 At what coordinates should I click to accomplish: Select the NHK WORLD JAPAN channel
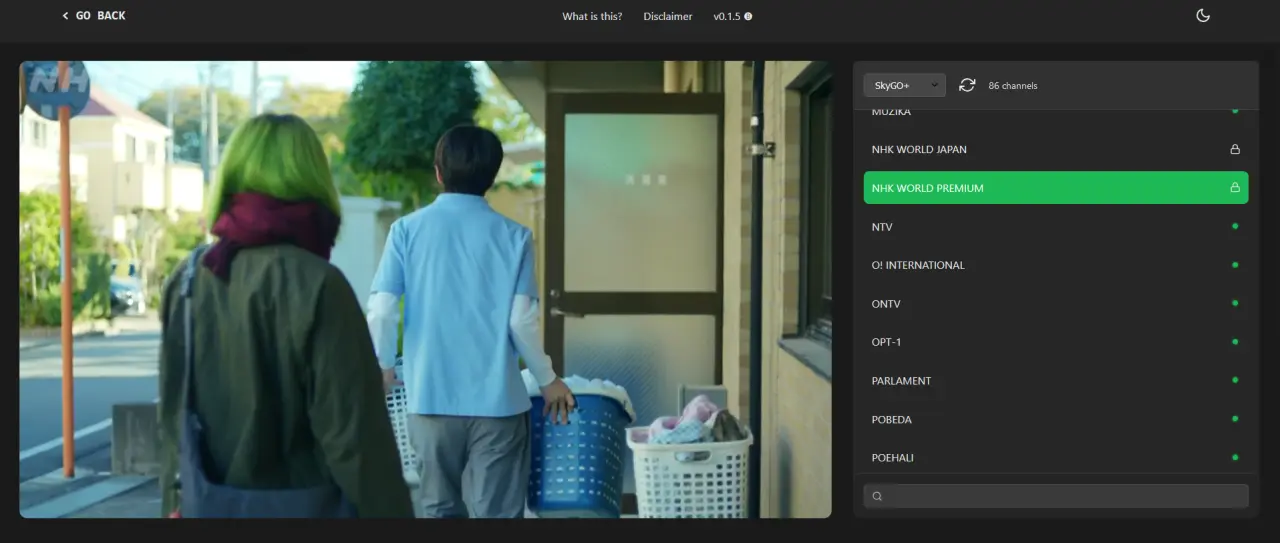pyautogui.click(x=1056, y=150)
